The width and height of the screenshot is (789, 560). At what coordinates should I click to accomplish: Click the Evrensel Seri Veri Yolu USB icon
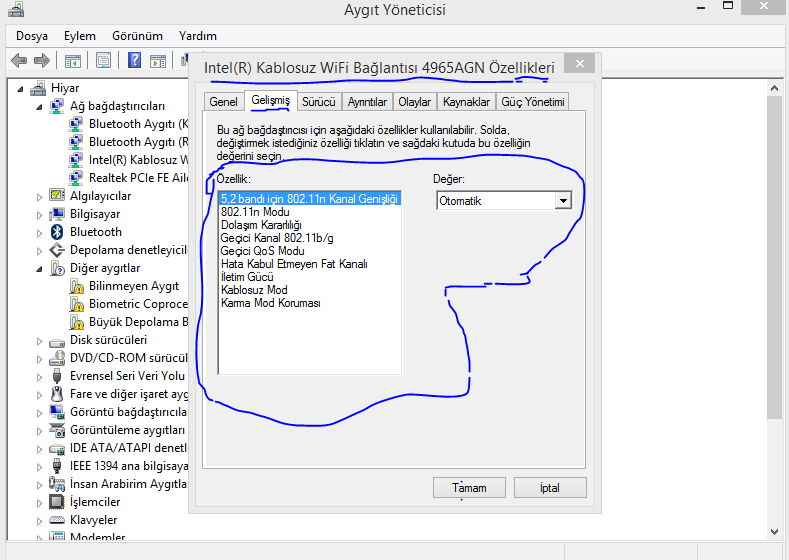[57, 376]
